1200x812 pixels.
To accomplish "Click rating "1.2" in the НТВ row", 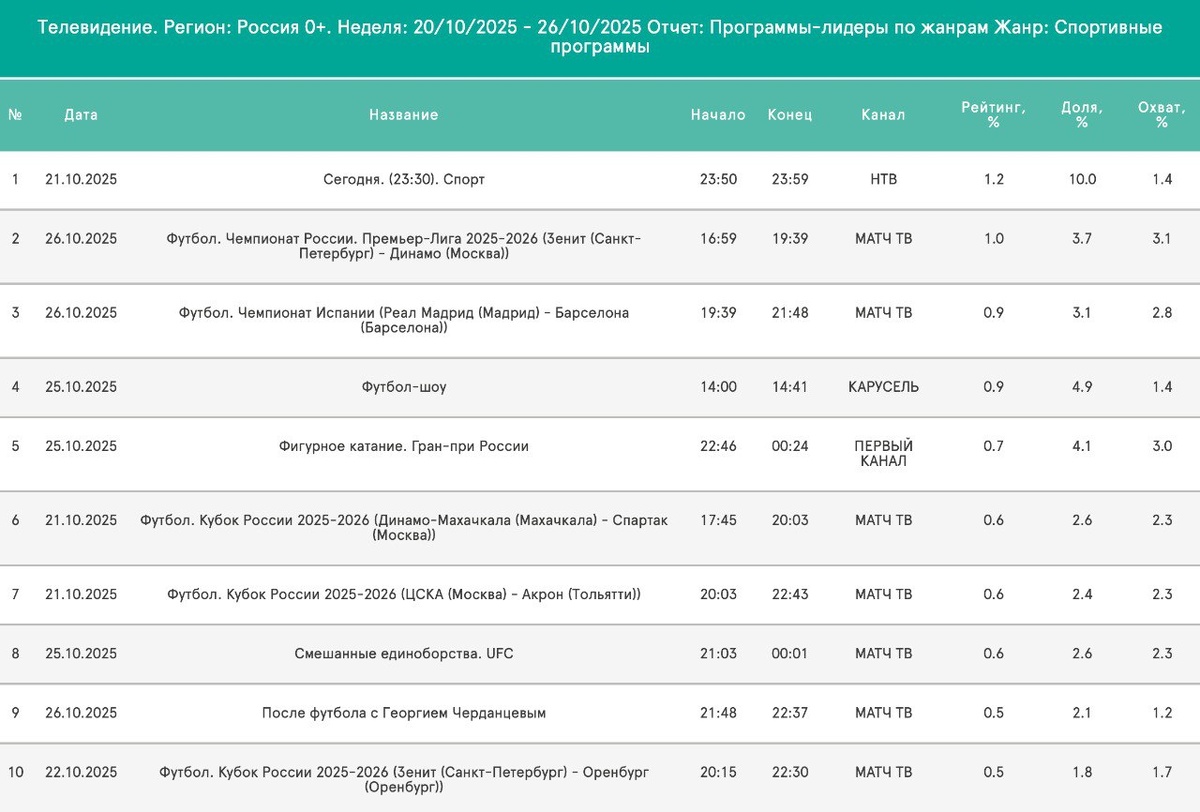I will tap(994, 180).
